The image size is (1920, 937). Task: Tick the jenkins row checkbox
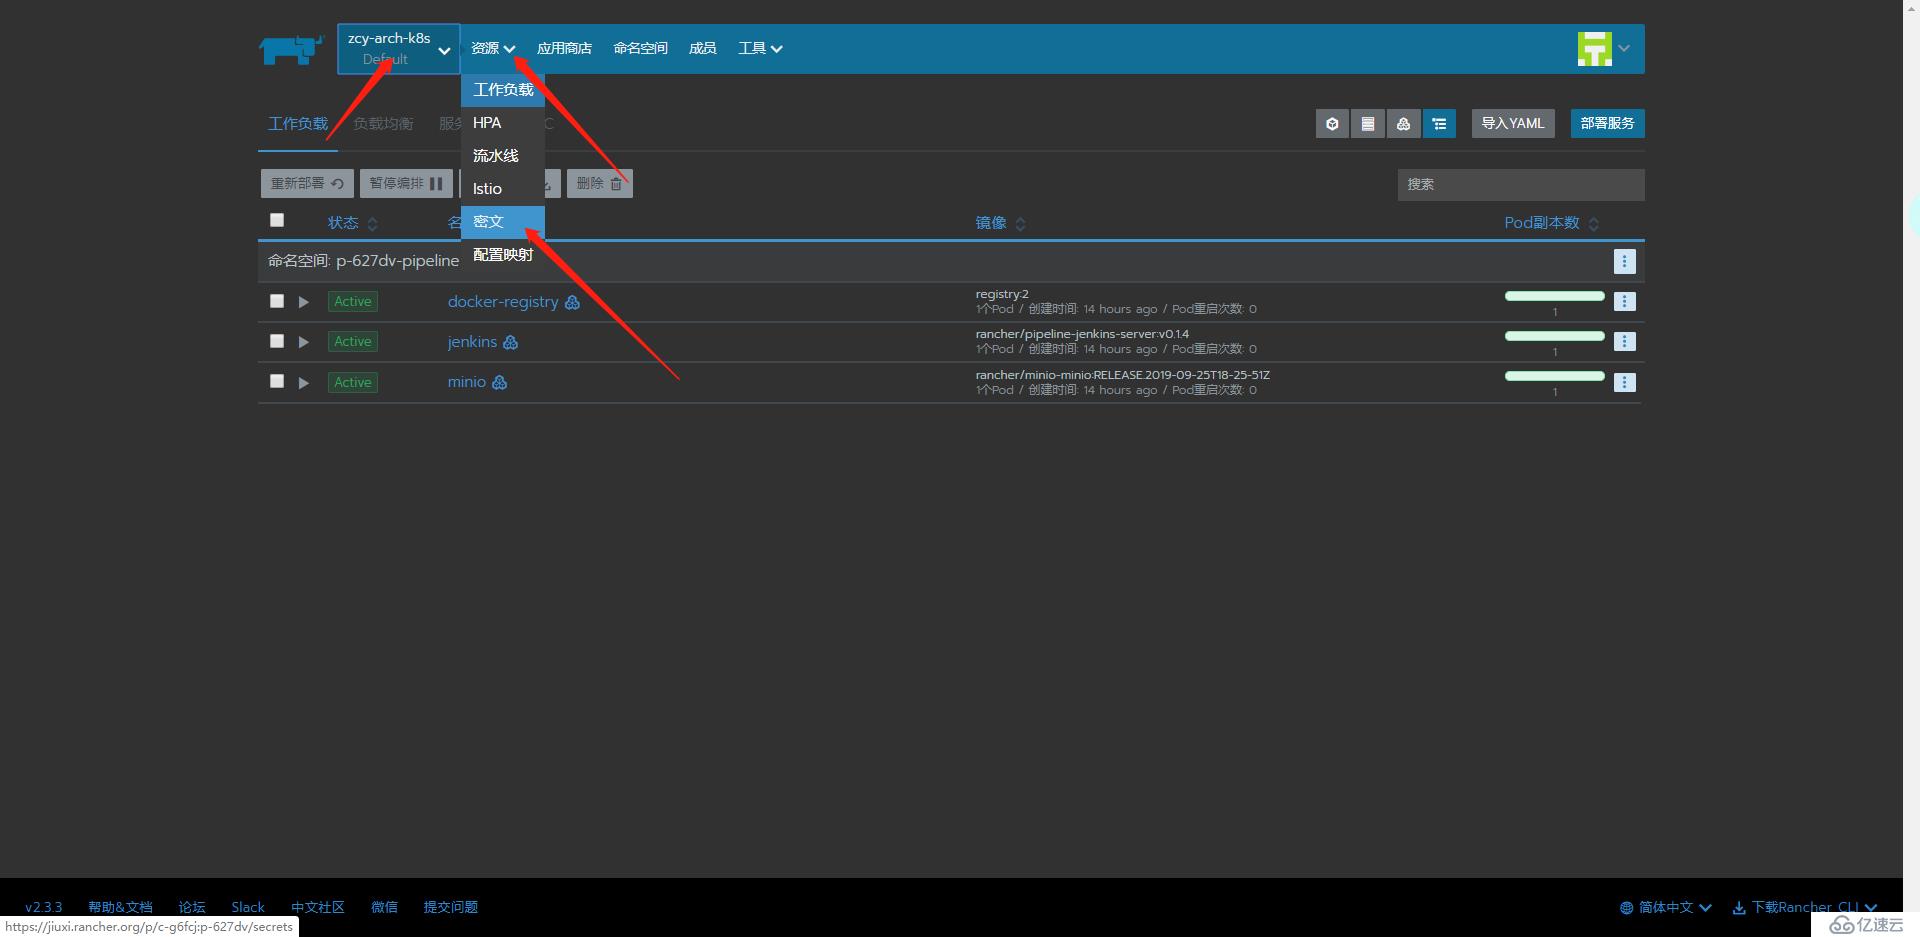click(277, 341)
